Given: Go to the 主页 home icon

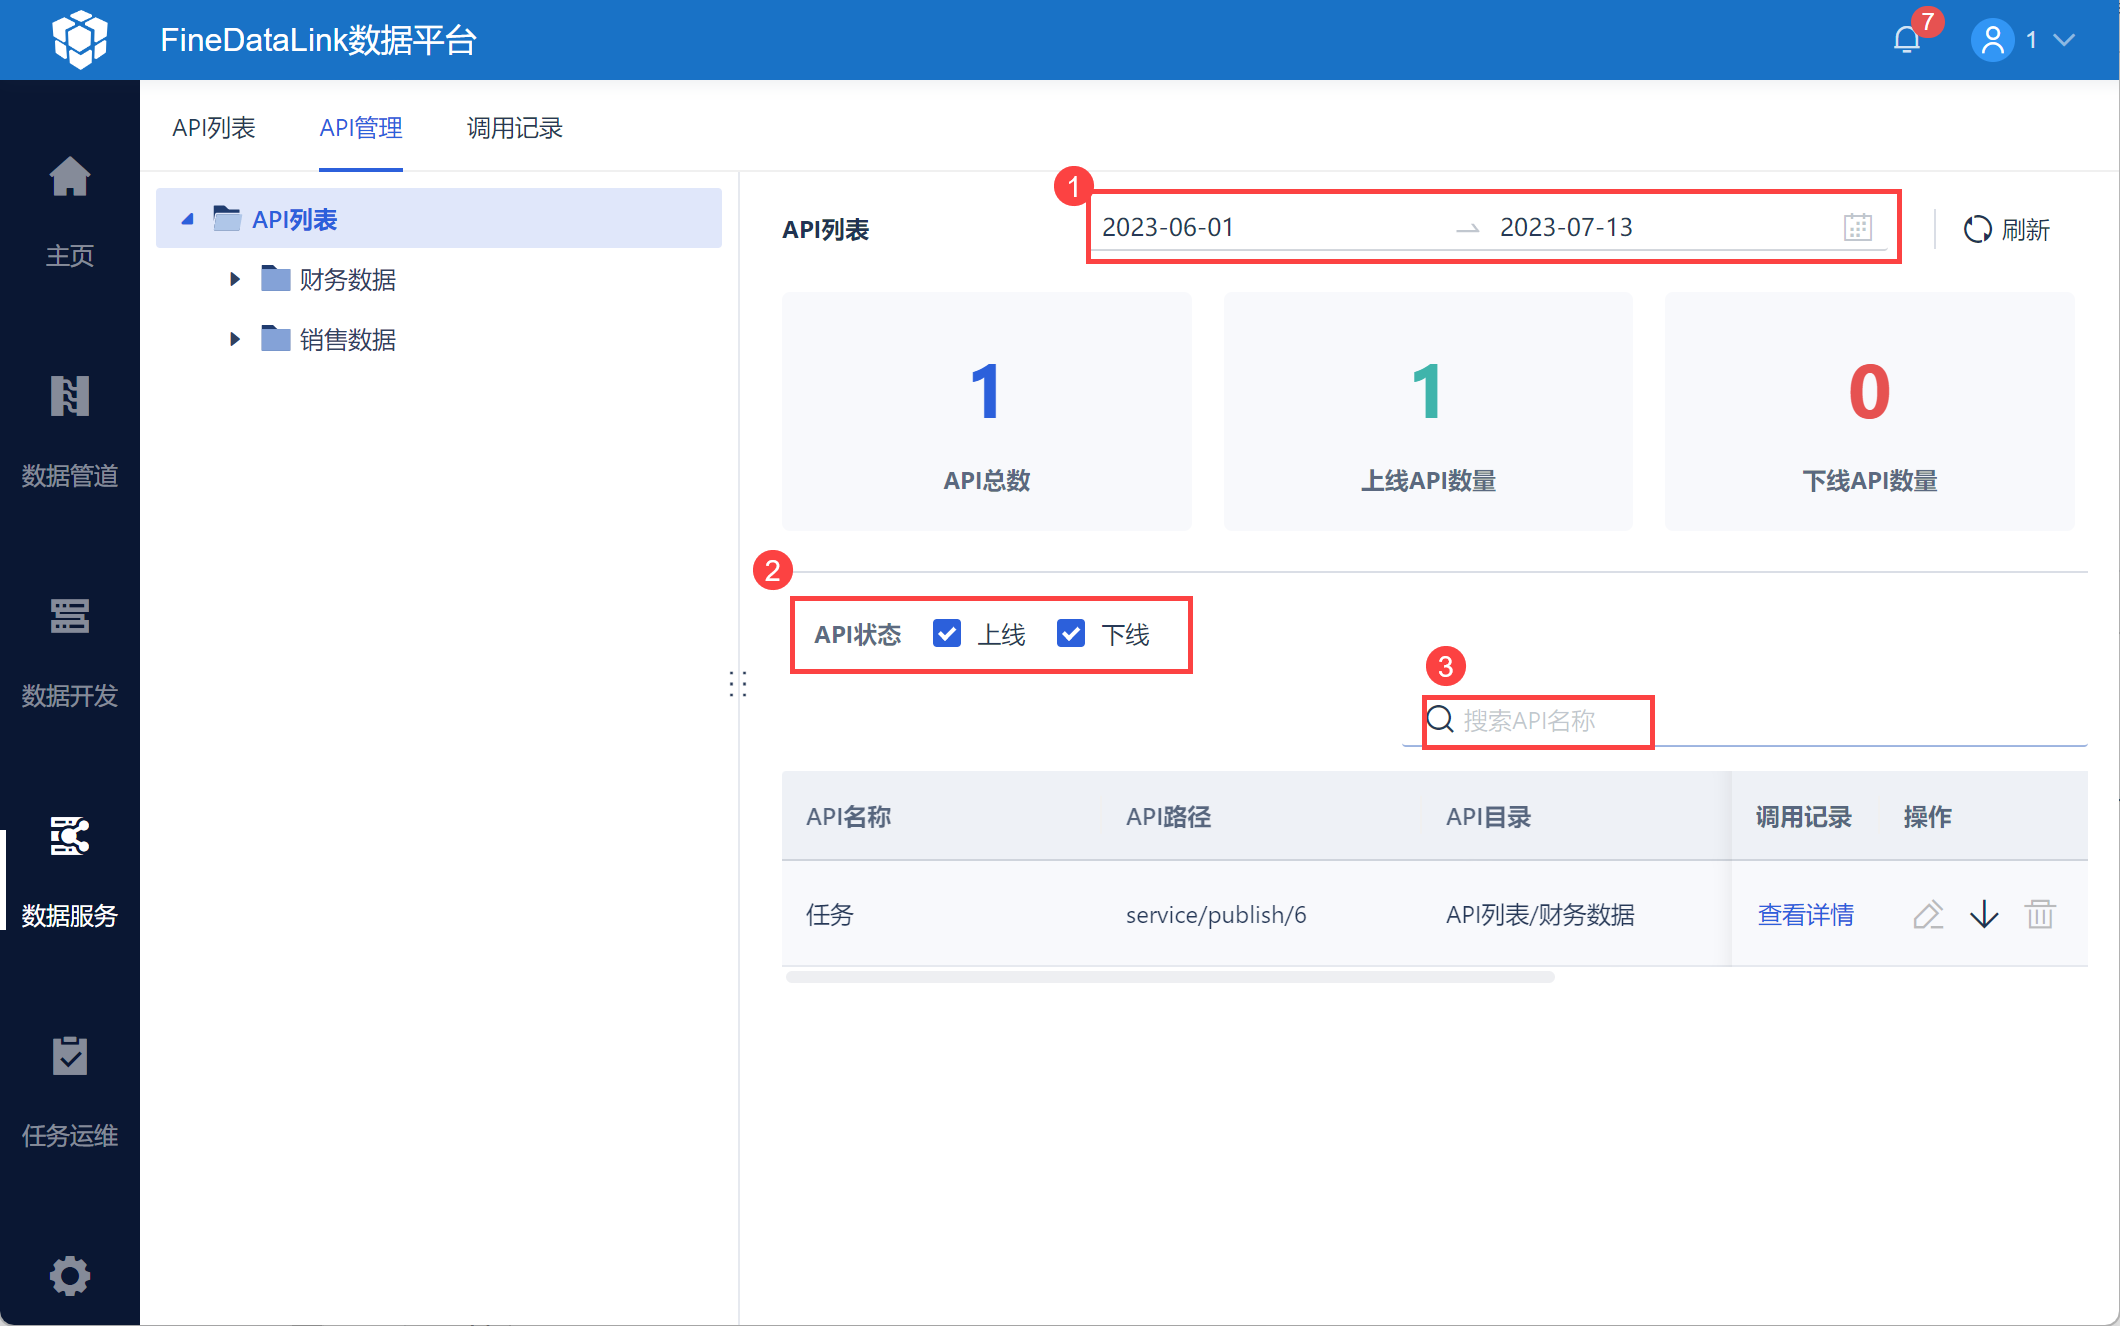Looking at the screenshot, I should 70,178.
